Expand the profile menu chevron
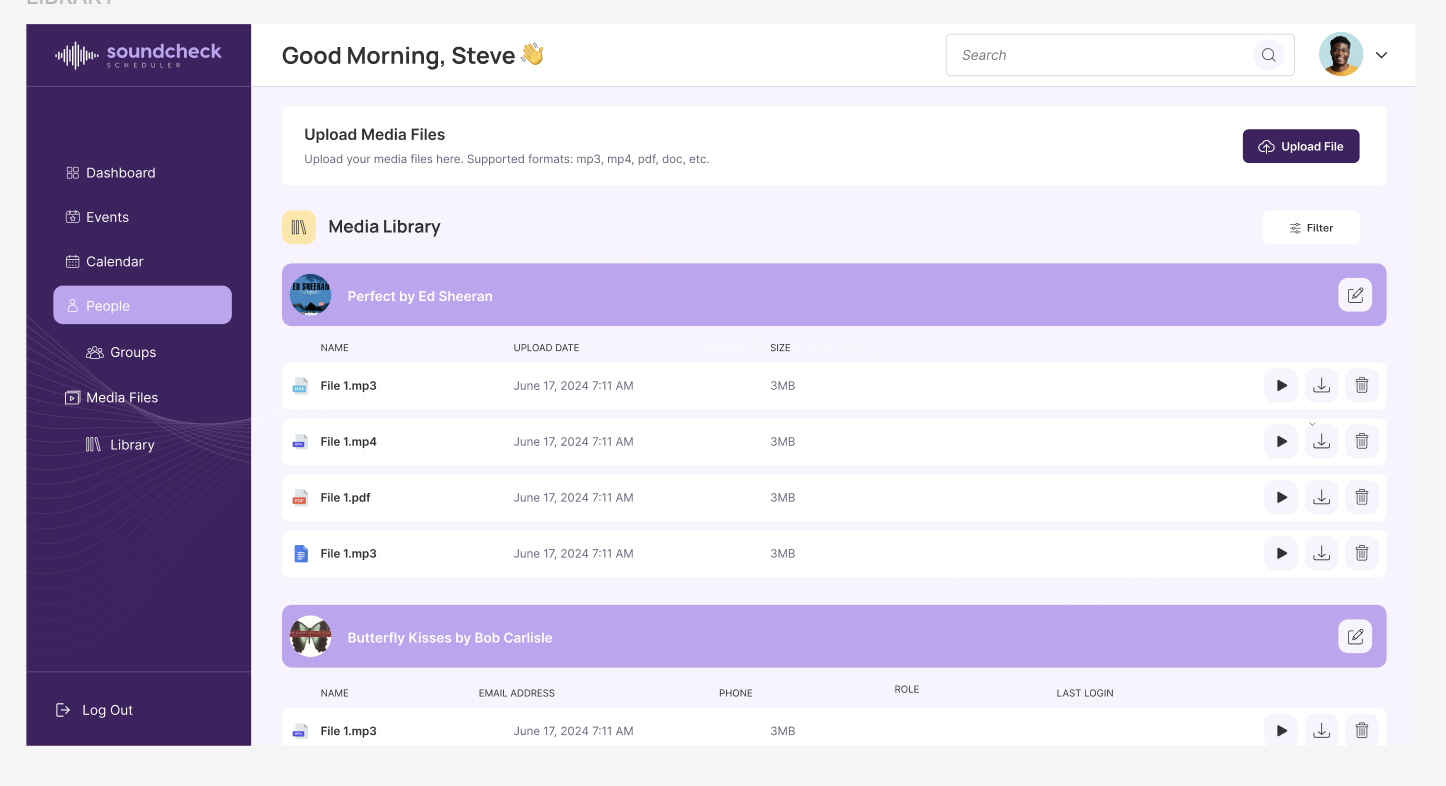1446x786 pixels. pyautogui.click(x=1381, y=55)
